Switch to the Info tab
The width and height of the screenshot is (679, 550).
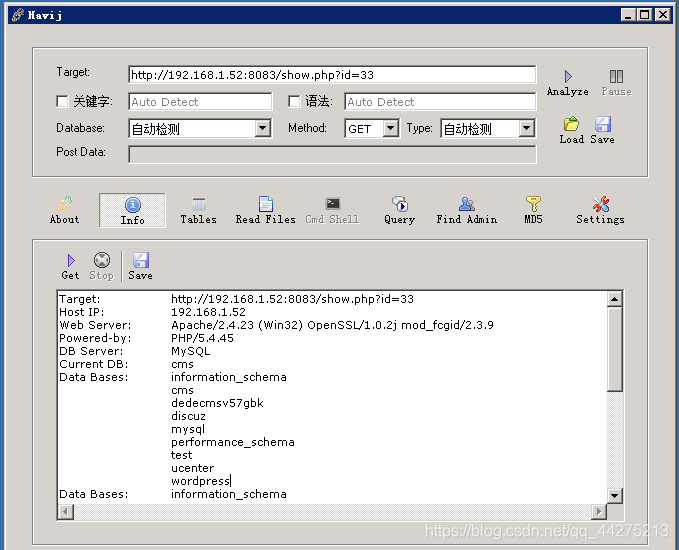pyautogui.click(x=133, y=210)
